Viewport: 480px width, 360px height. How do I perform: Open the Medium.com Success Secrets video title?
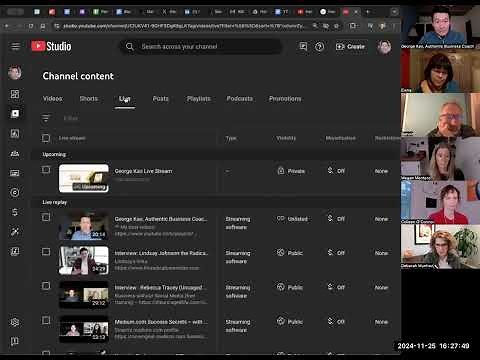(161, 322)
